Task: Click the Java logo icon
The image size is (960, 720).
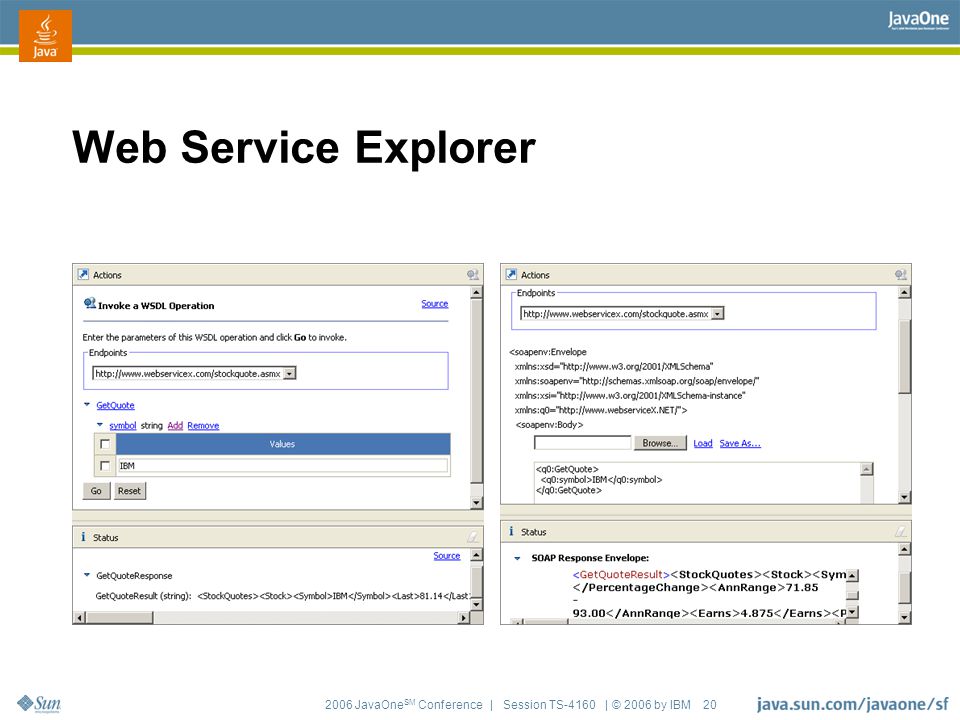Action: pos(45,36)
